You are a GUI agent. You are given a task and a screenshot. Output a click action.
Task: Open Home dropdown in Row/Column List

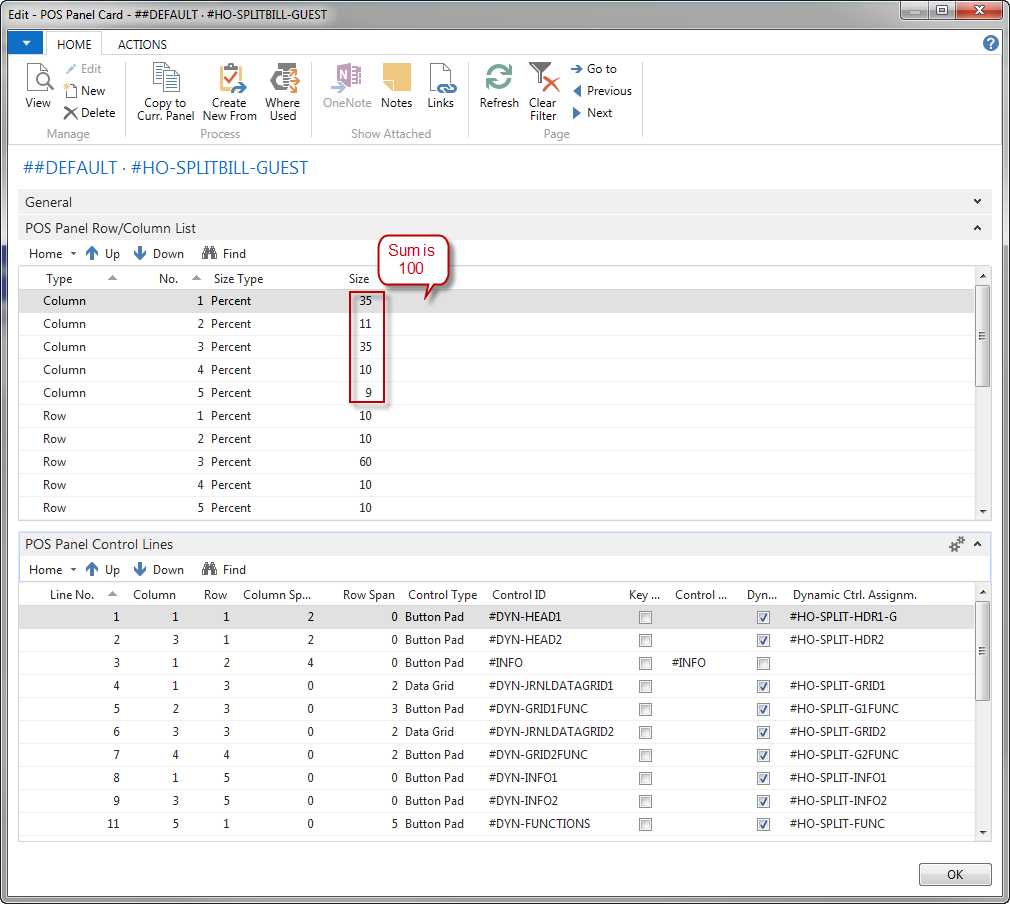52,254
